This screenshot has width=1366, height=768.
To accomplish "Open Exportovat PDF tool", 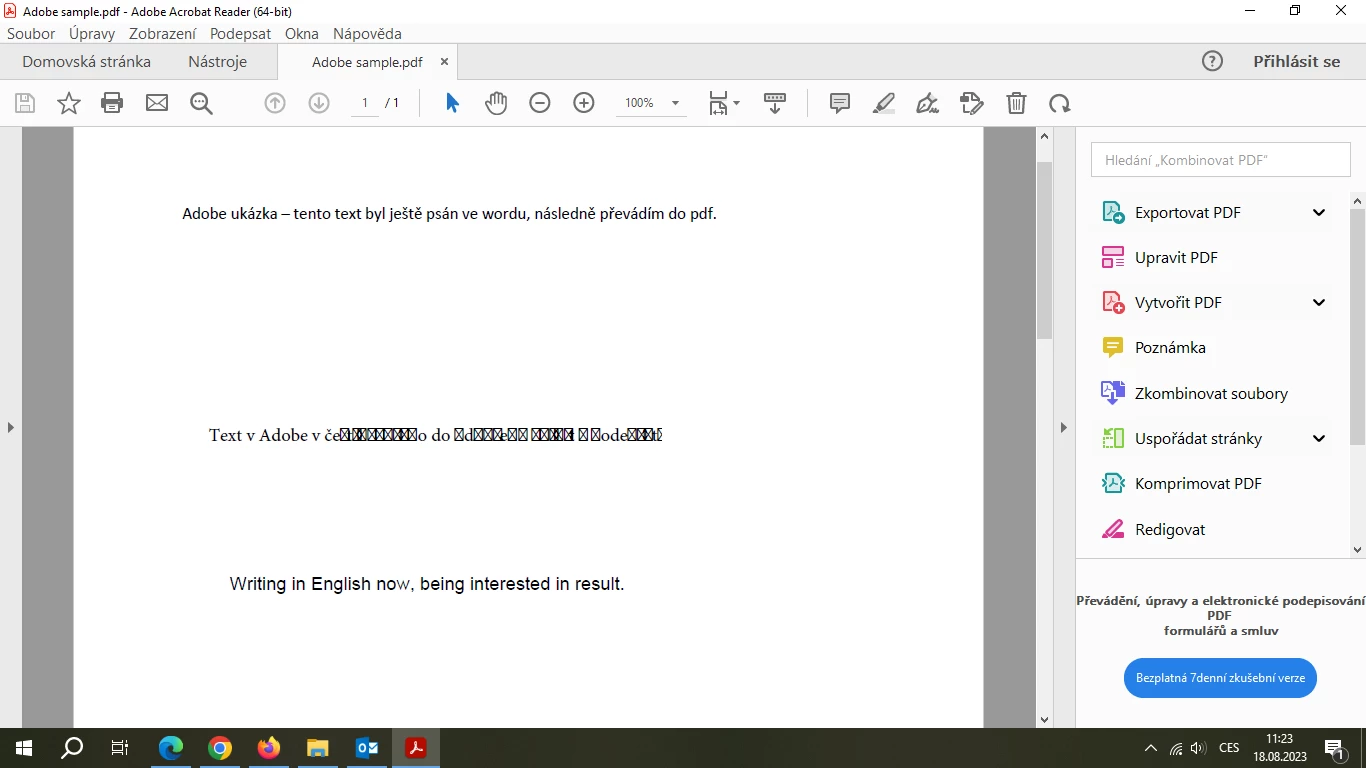I will pyautogui.click(x=1172, y=212).
